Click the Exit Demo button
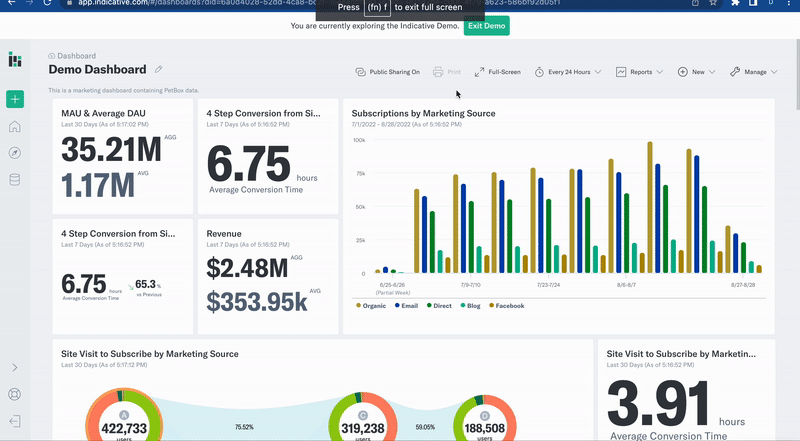The height and width of the screenshot is (441, 800). tap(487, 26)
